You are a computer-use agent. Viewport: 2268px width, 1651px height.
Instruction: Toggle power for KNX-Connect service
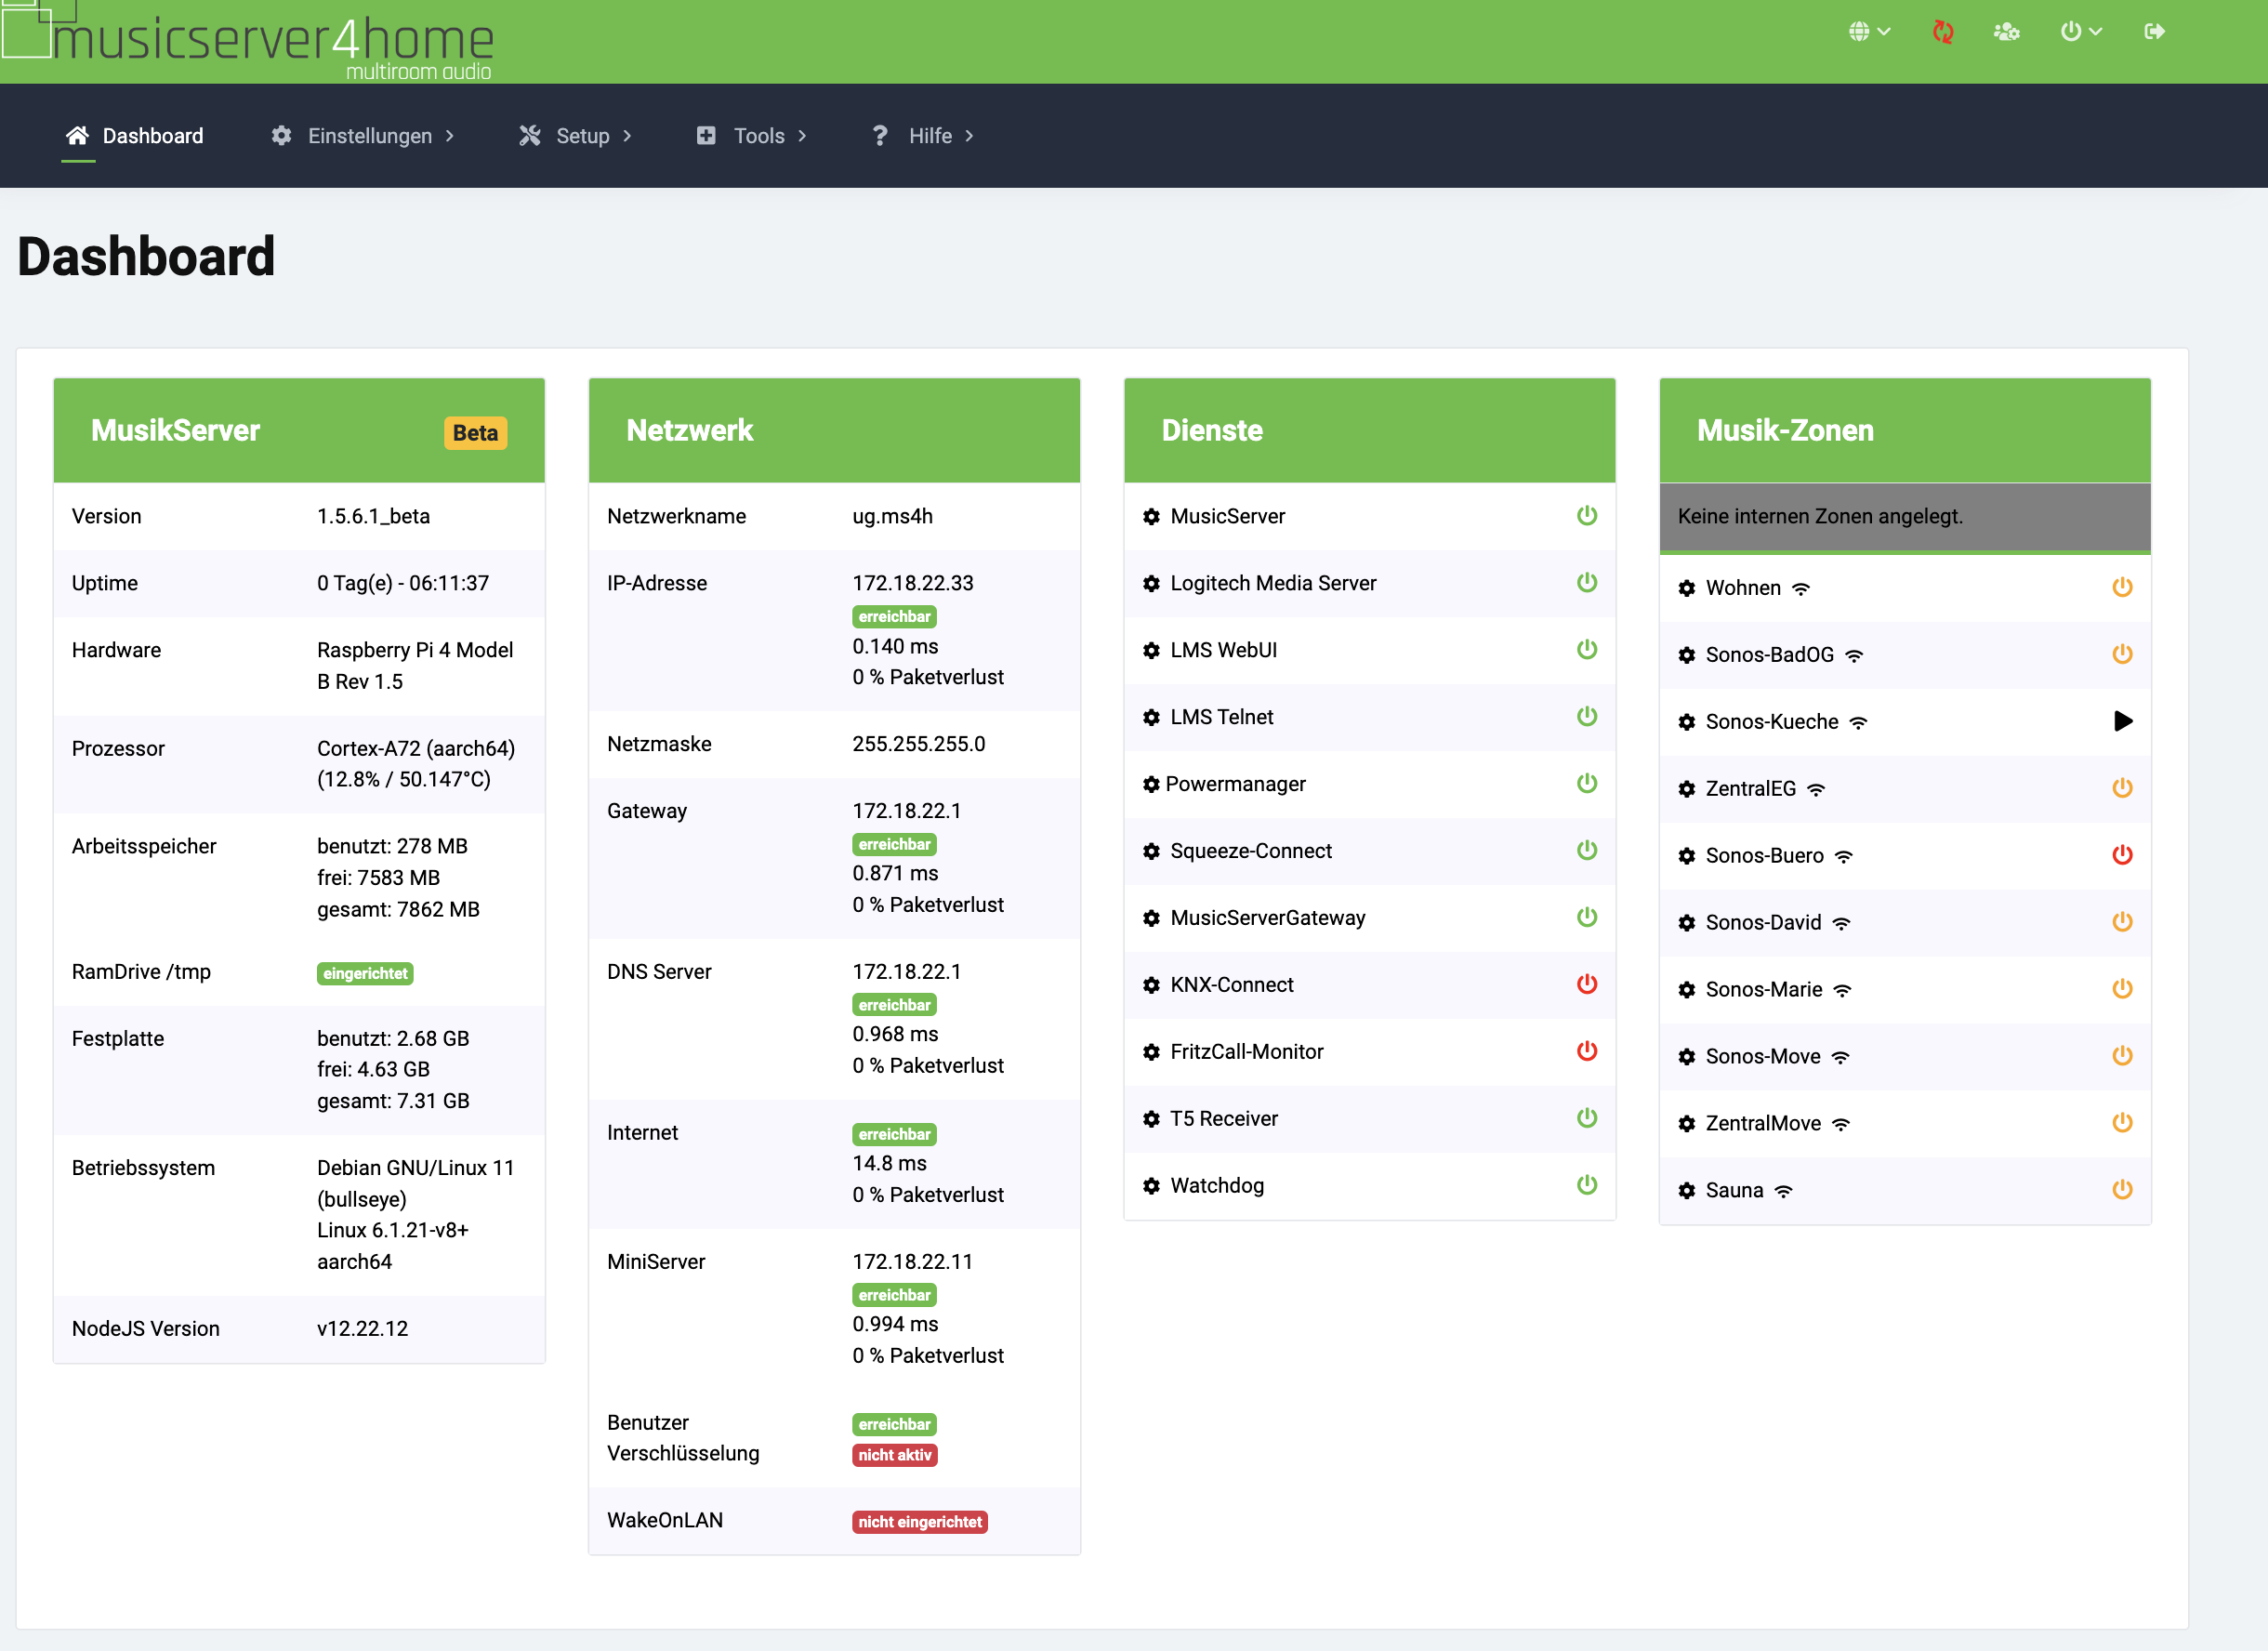[1586, 984]
